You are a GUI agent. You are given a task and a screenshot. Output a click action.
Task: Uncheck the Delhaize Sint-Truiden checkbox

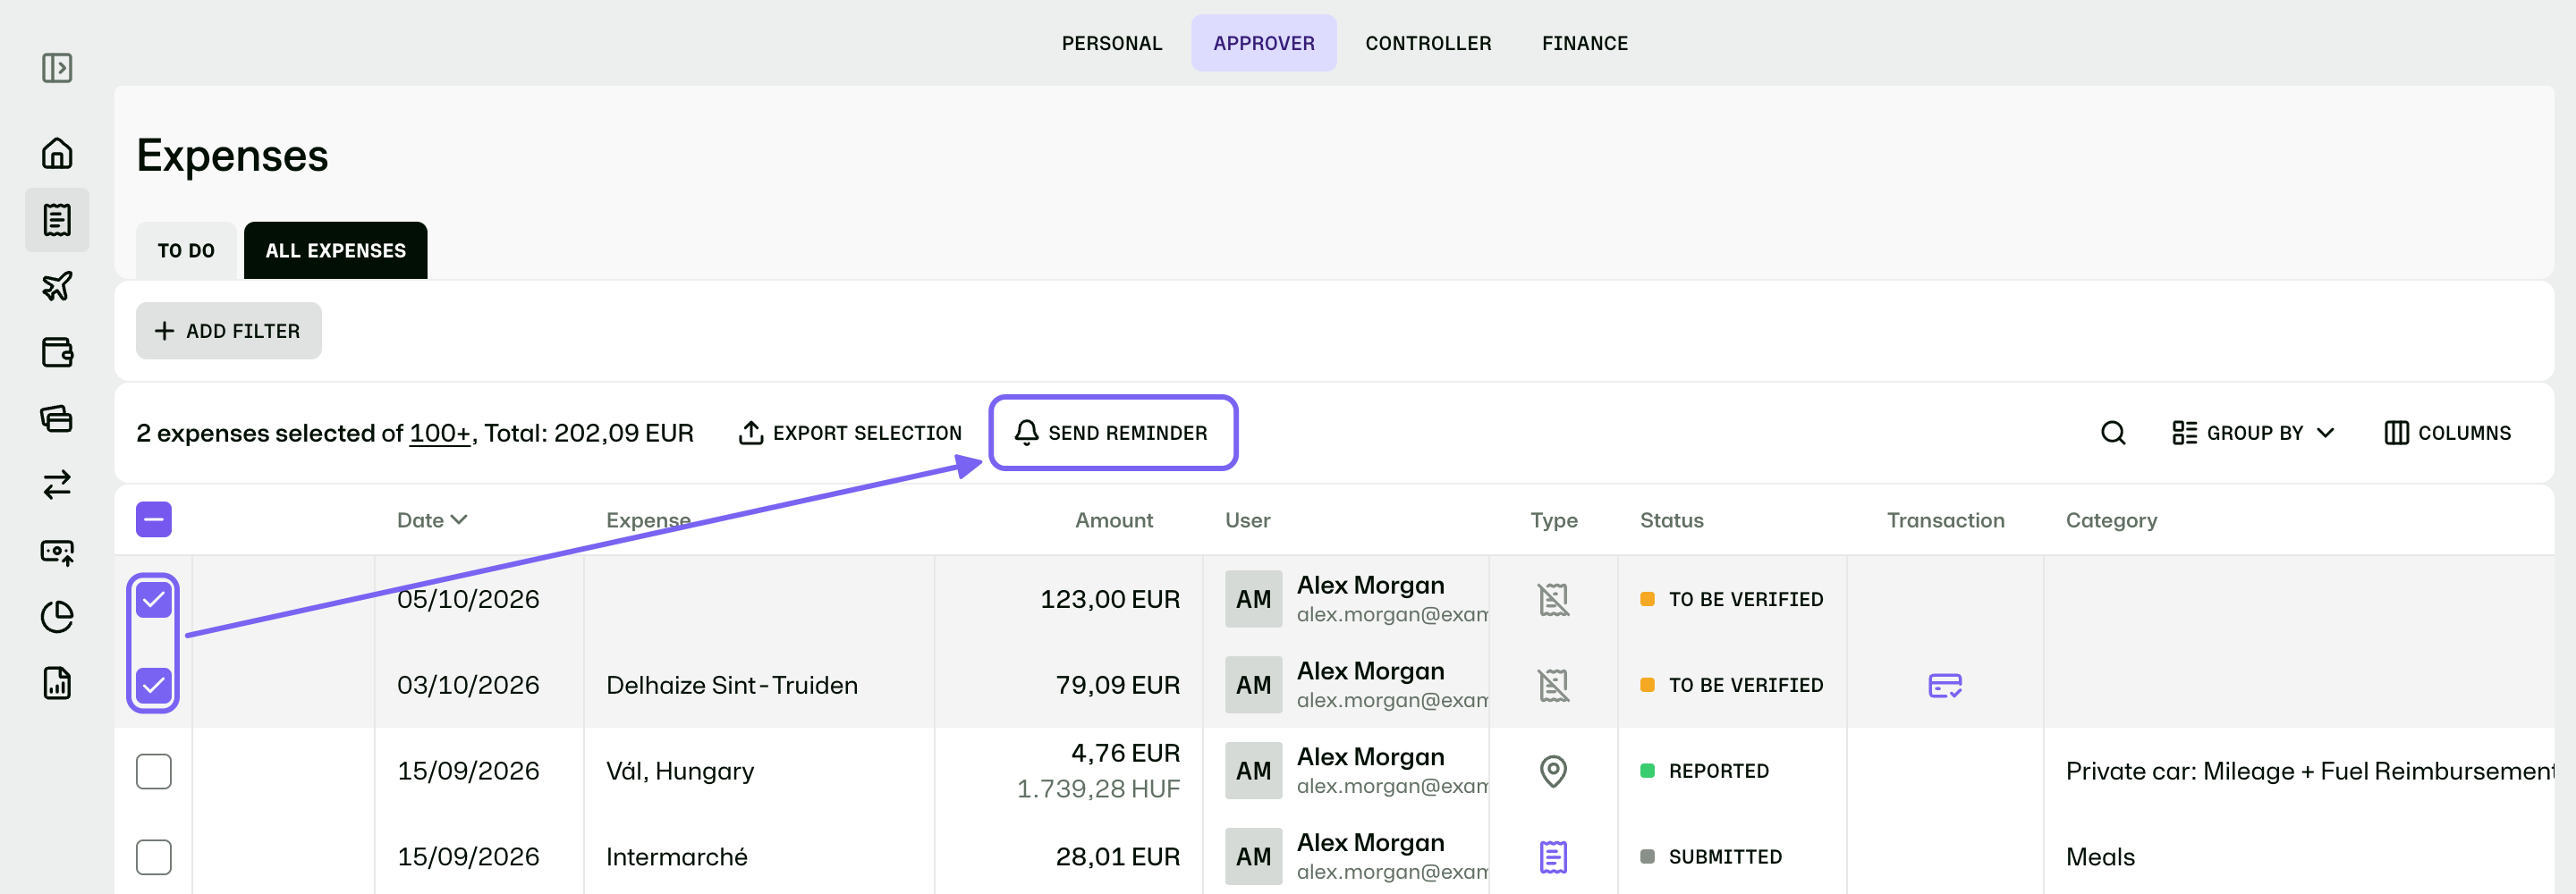(154, 685)
